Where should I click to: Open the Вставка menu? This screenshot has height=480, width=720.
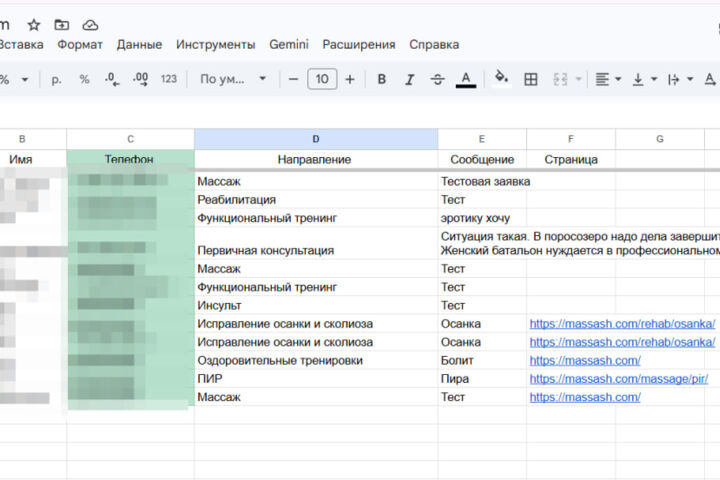coord(21,45)
